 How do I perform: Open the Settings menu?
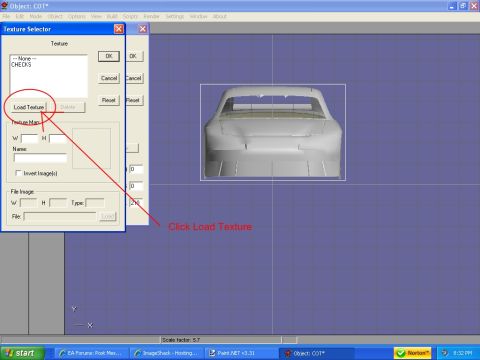(175, 16)
